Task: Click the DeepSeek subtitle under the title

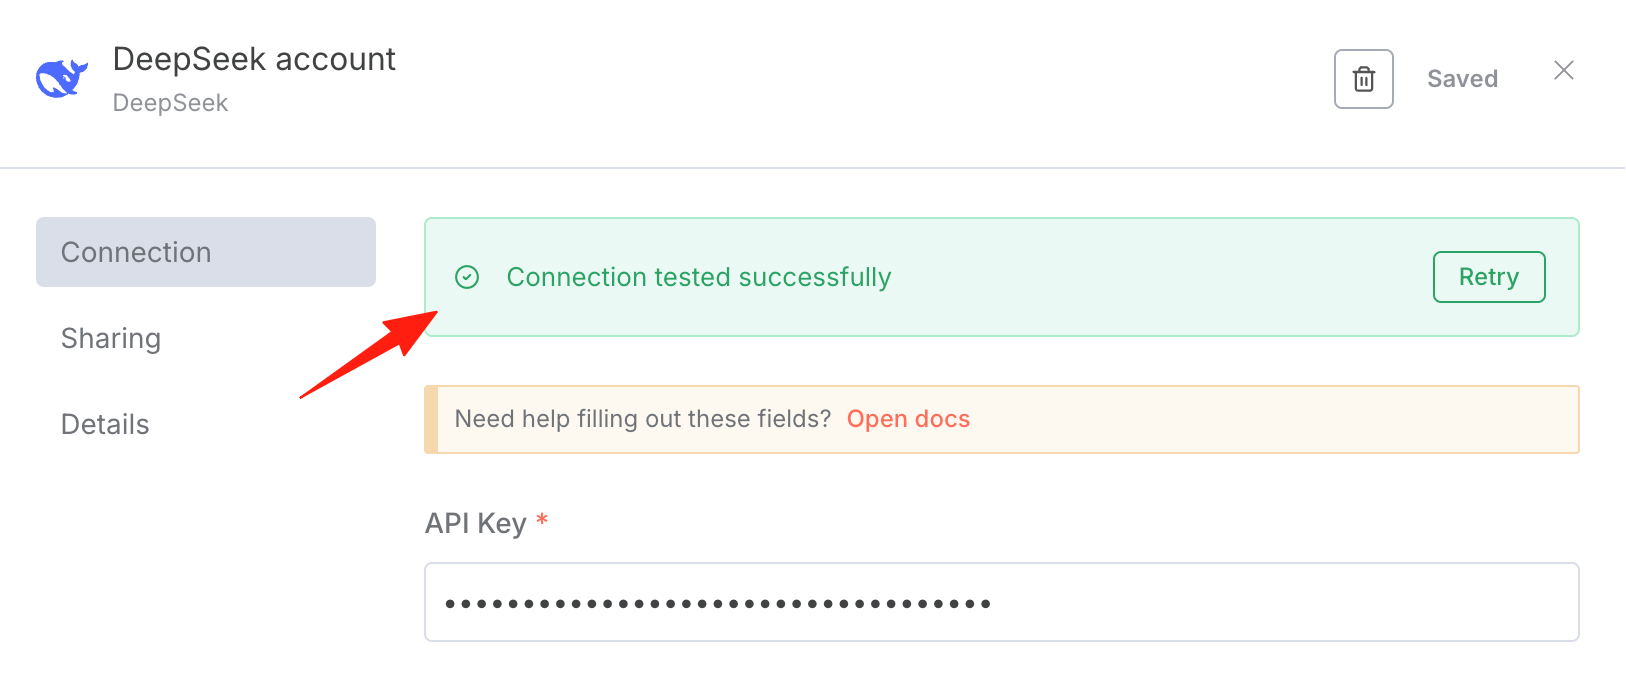Action: click(x=170, y=103)
